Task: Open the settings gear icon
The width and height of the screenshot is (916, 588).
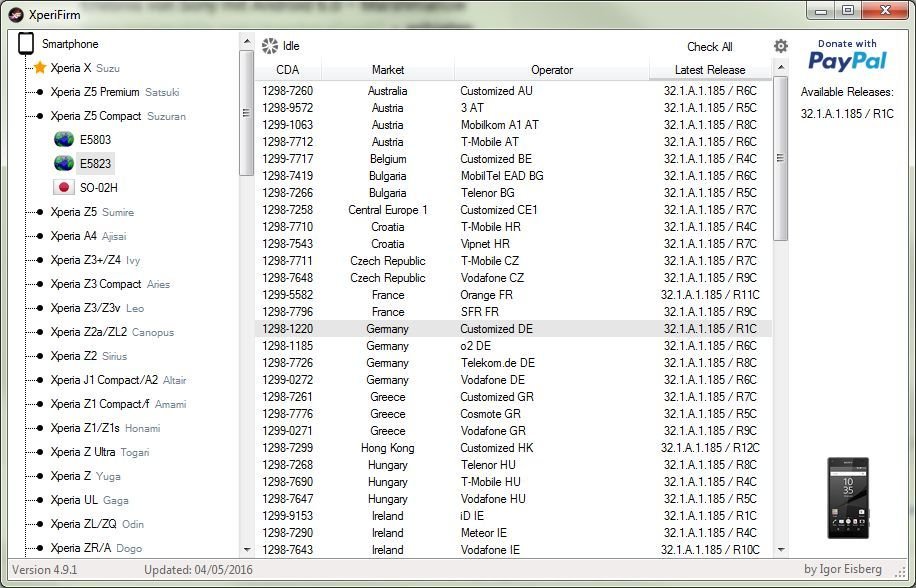Action: 781,46
